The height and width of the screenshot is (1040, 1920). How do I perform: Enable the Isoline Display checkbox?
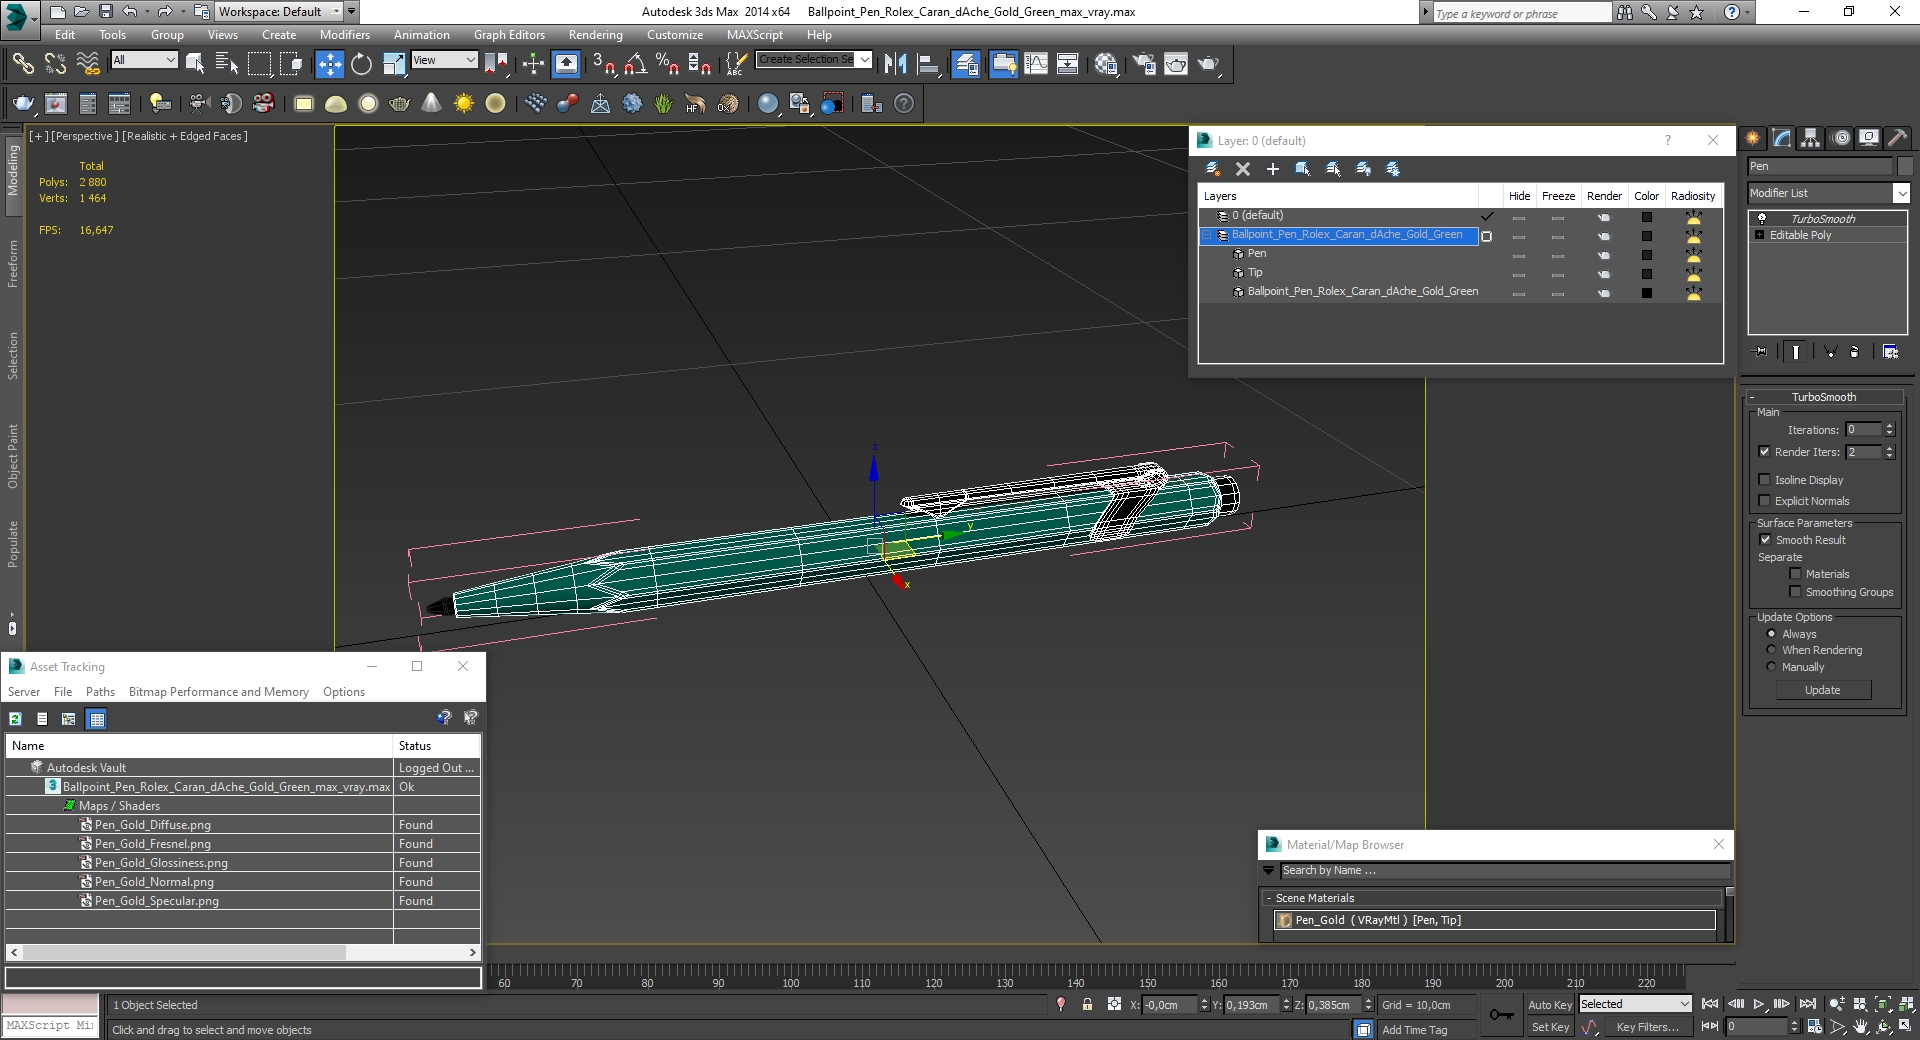(1765, 480)
